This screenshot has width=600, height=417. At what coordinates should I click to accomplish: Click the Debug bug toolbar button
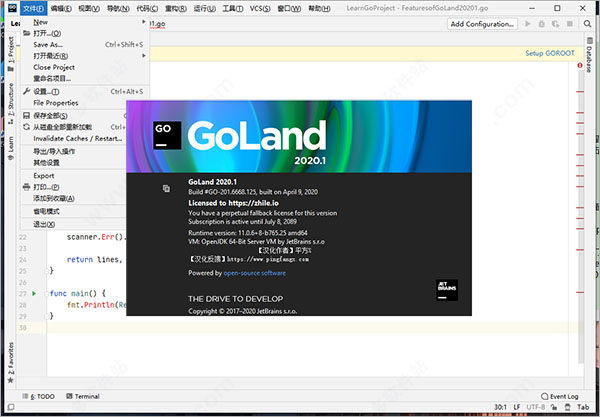tap(541, 24)
